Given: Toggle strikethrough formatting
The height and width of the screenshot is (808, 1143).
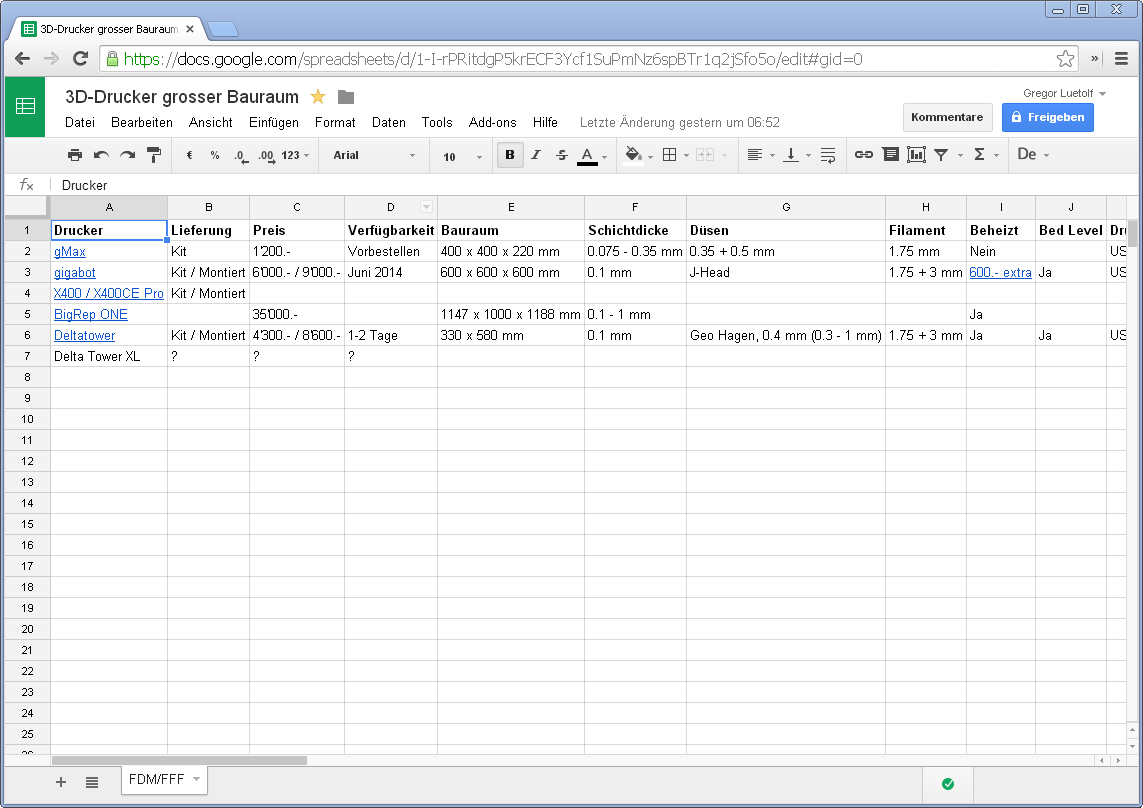Looking at the screenshot, I should (561, 155).
